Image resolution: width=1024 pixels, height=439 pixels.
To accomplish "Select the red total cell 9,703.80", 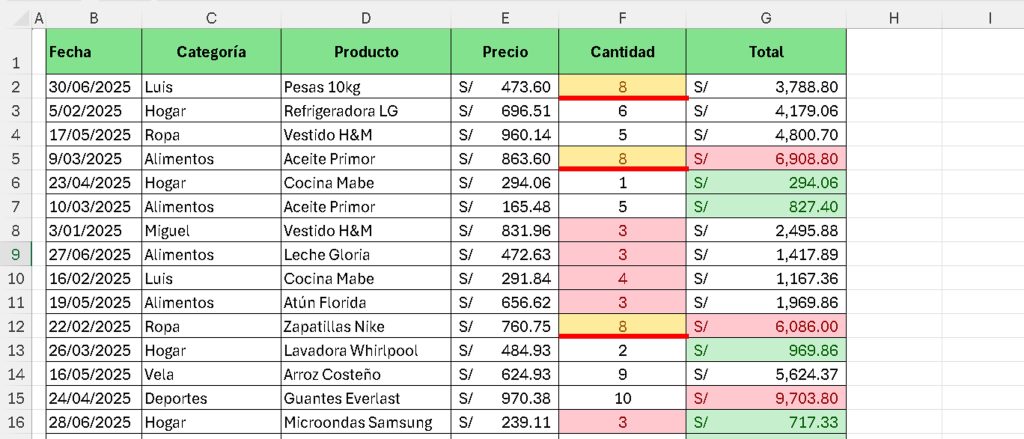I will click(766, 398).
